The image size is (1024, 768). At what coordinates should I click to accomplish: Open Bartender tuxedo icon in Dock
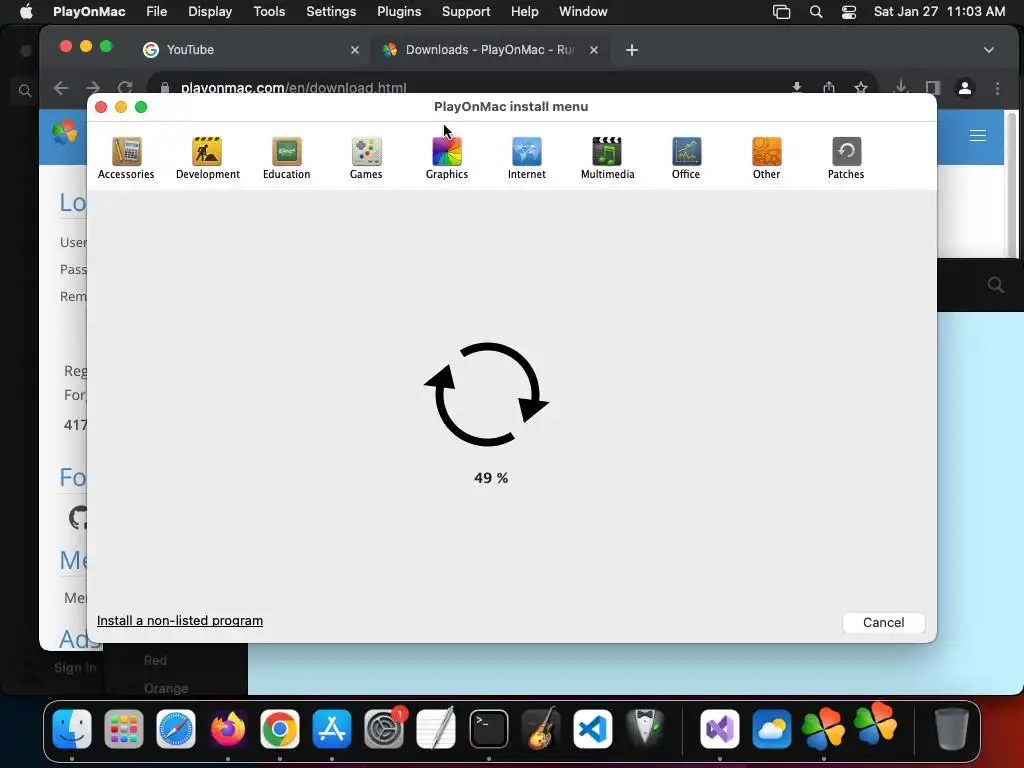pyautogui.click(x=645, y=729)
